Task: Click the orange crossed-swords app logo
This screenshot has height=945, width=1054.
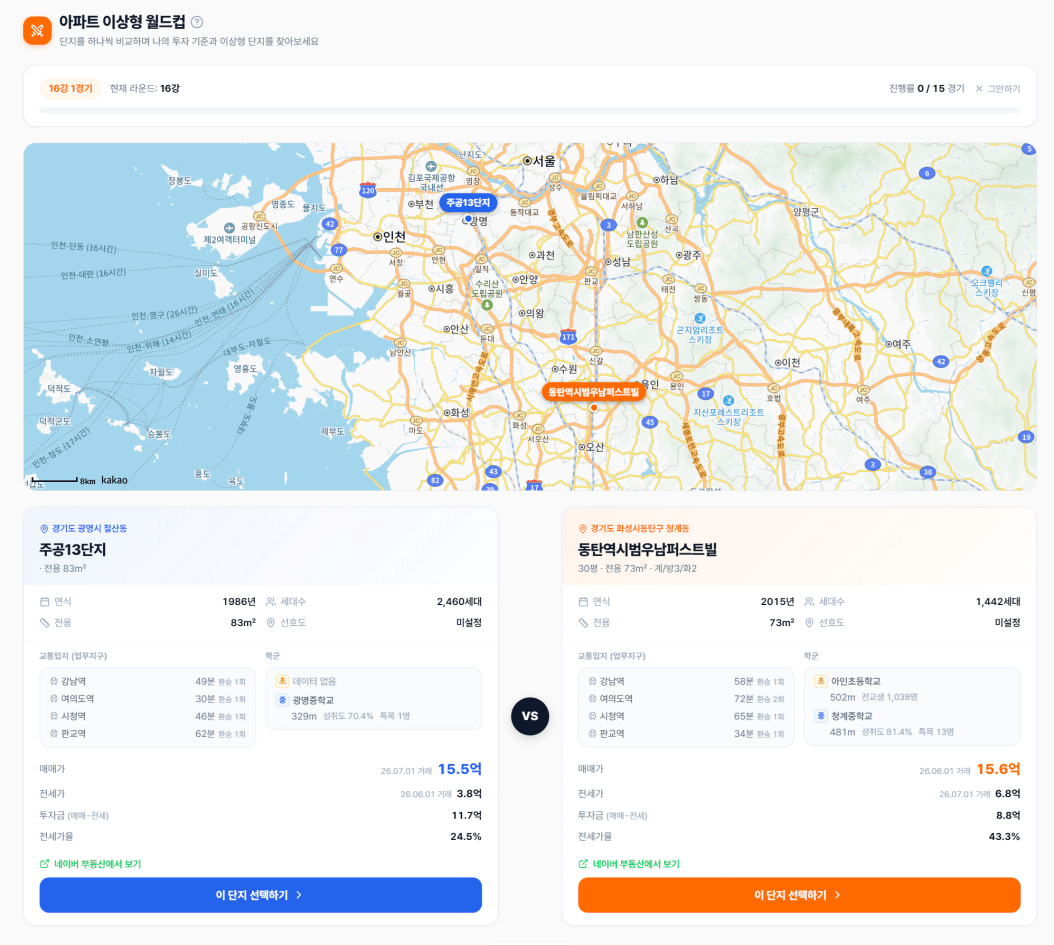Action: point(37,30)
